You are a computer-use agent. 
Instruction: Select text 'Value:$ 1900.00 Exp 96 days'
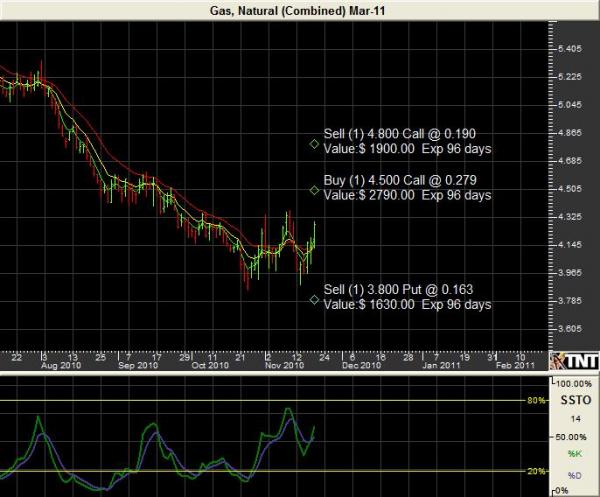(407, 149)
